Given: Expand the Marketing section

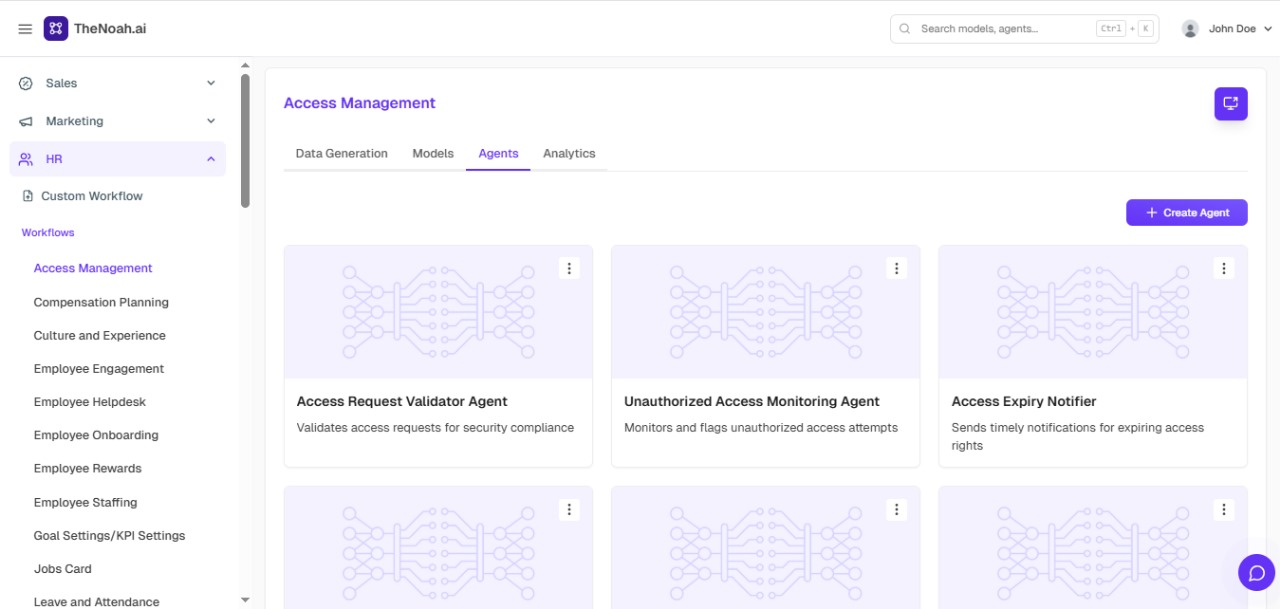Looking at the screenshot, I should (x=210, y=120).
